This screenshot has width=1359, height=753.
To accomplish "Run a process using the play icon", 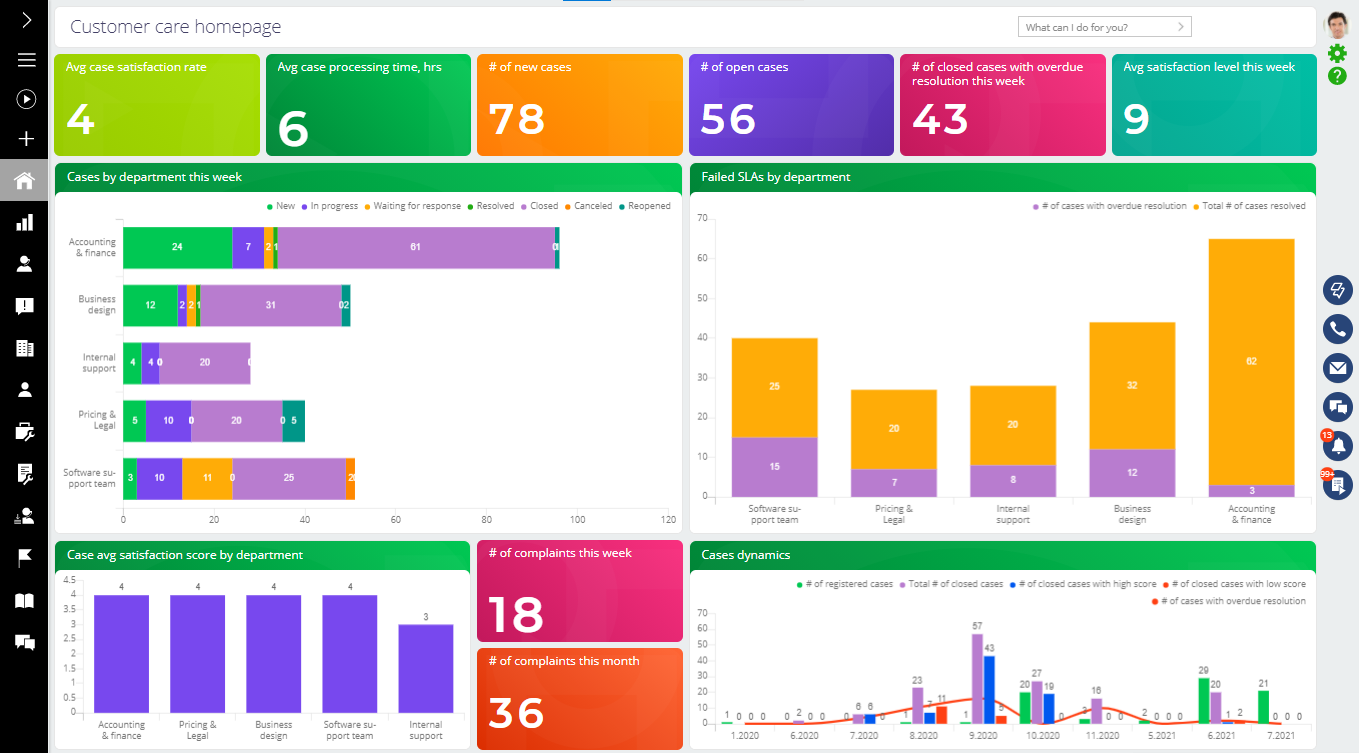I will pyautogui.click(x=25, y=98).
